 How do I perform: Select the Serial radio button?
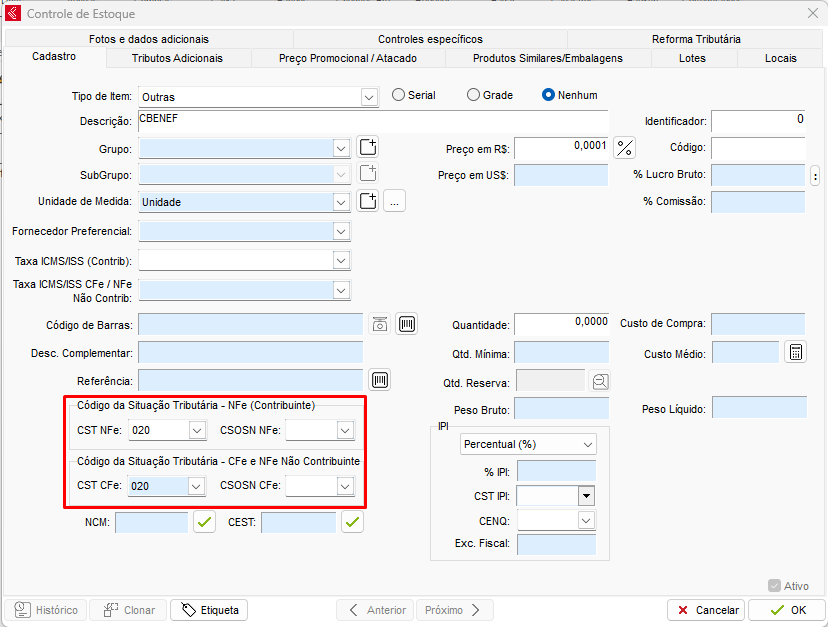click(399, 95)
